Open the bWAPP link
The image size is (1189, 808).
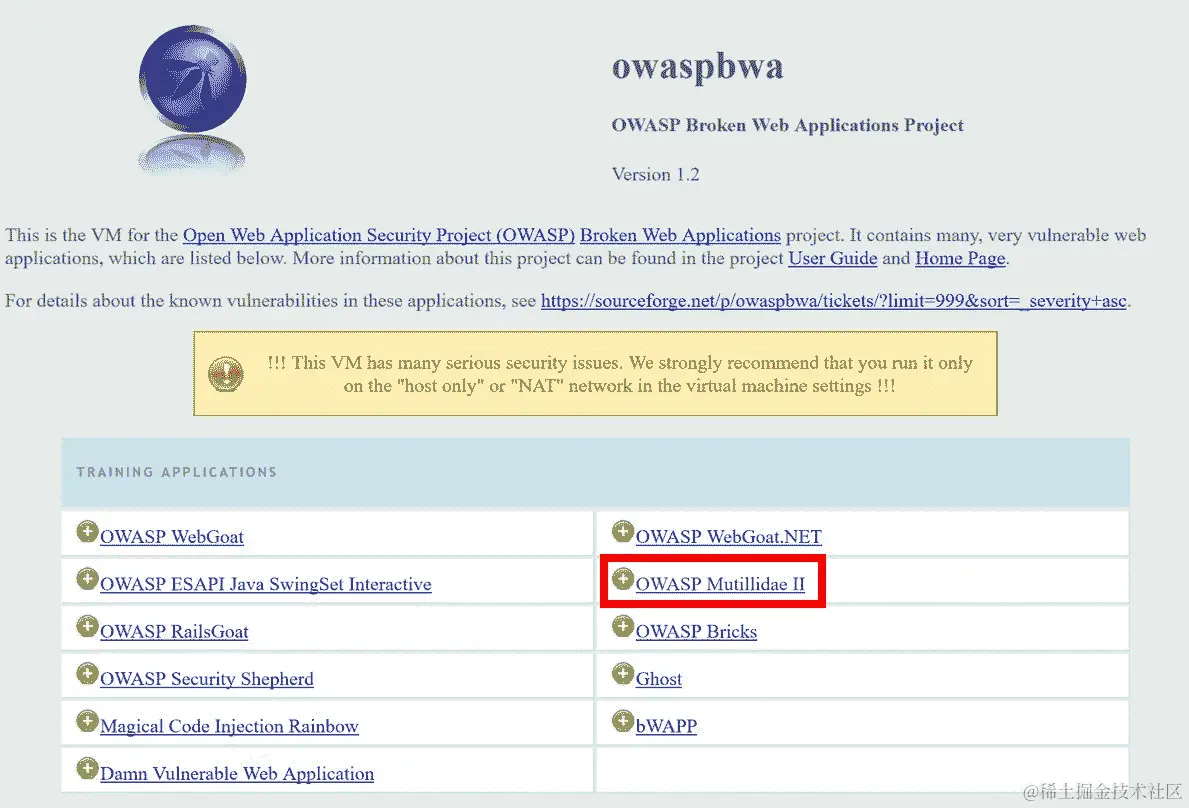pos(667,726)
